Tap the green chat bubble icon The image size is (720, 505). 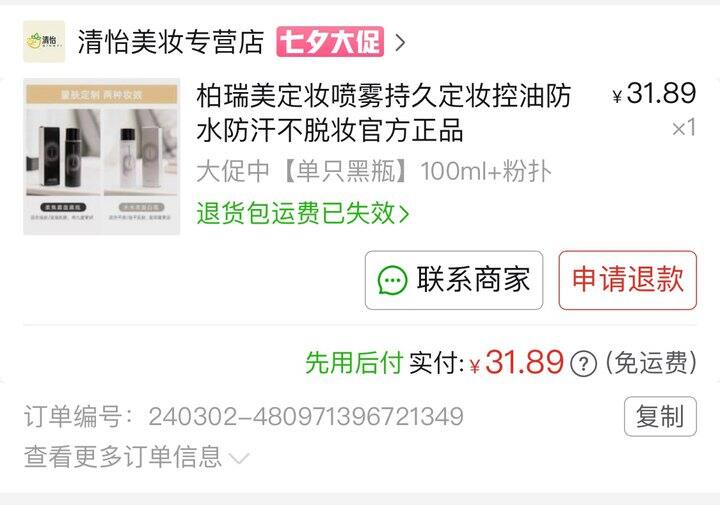click(392, 280)
